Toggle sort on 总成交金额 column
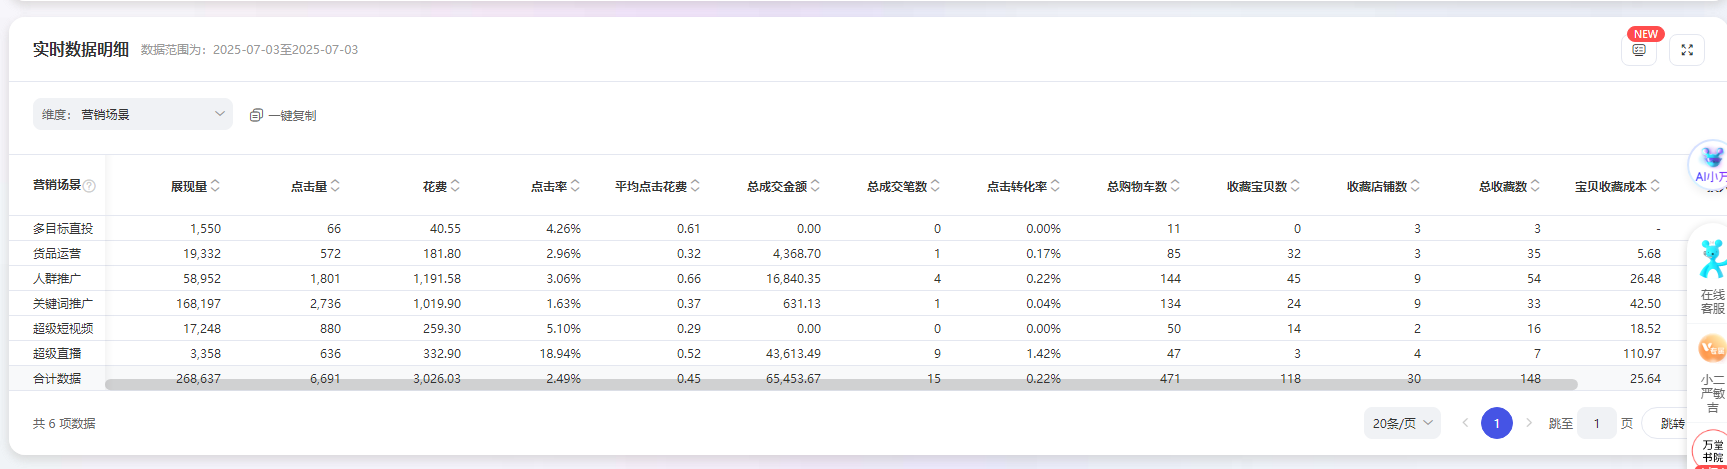 pyautogui.click(x=815, y=186)
